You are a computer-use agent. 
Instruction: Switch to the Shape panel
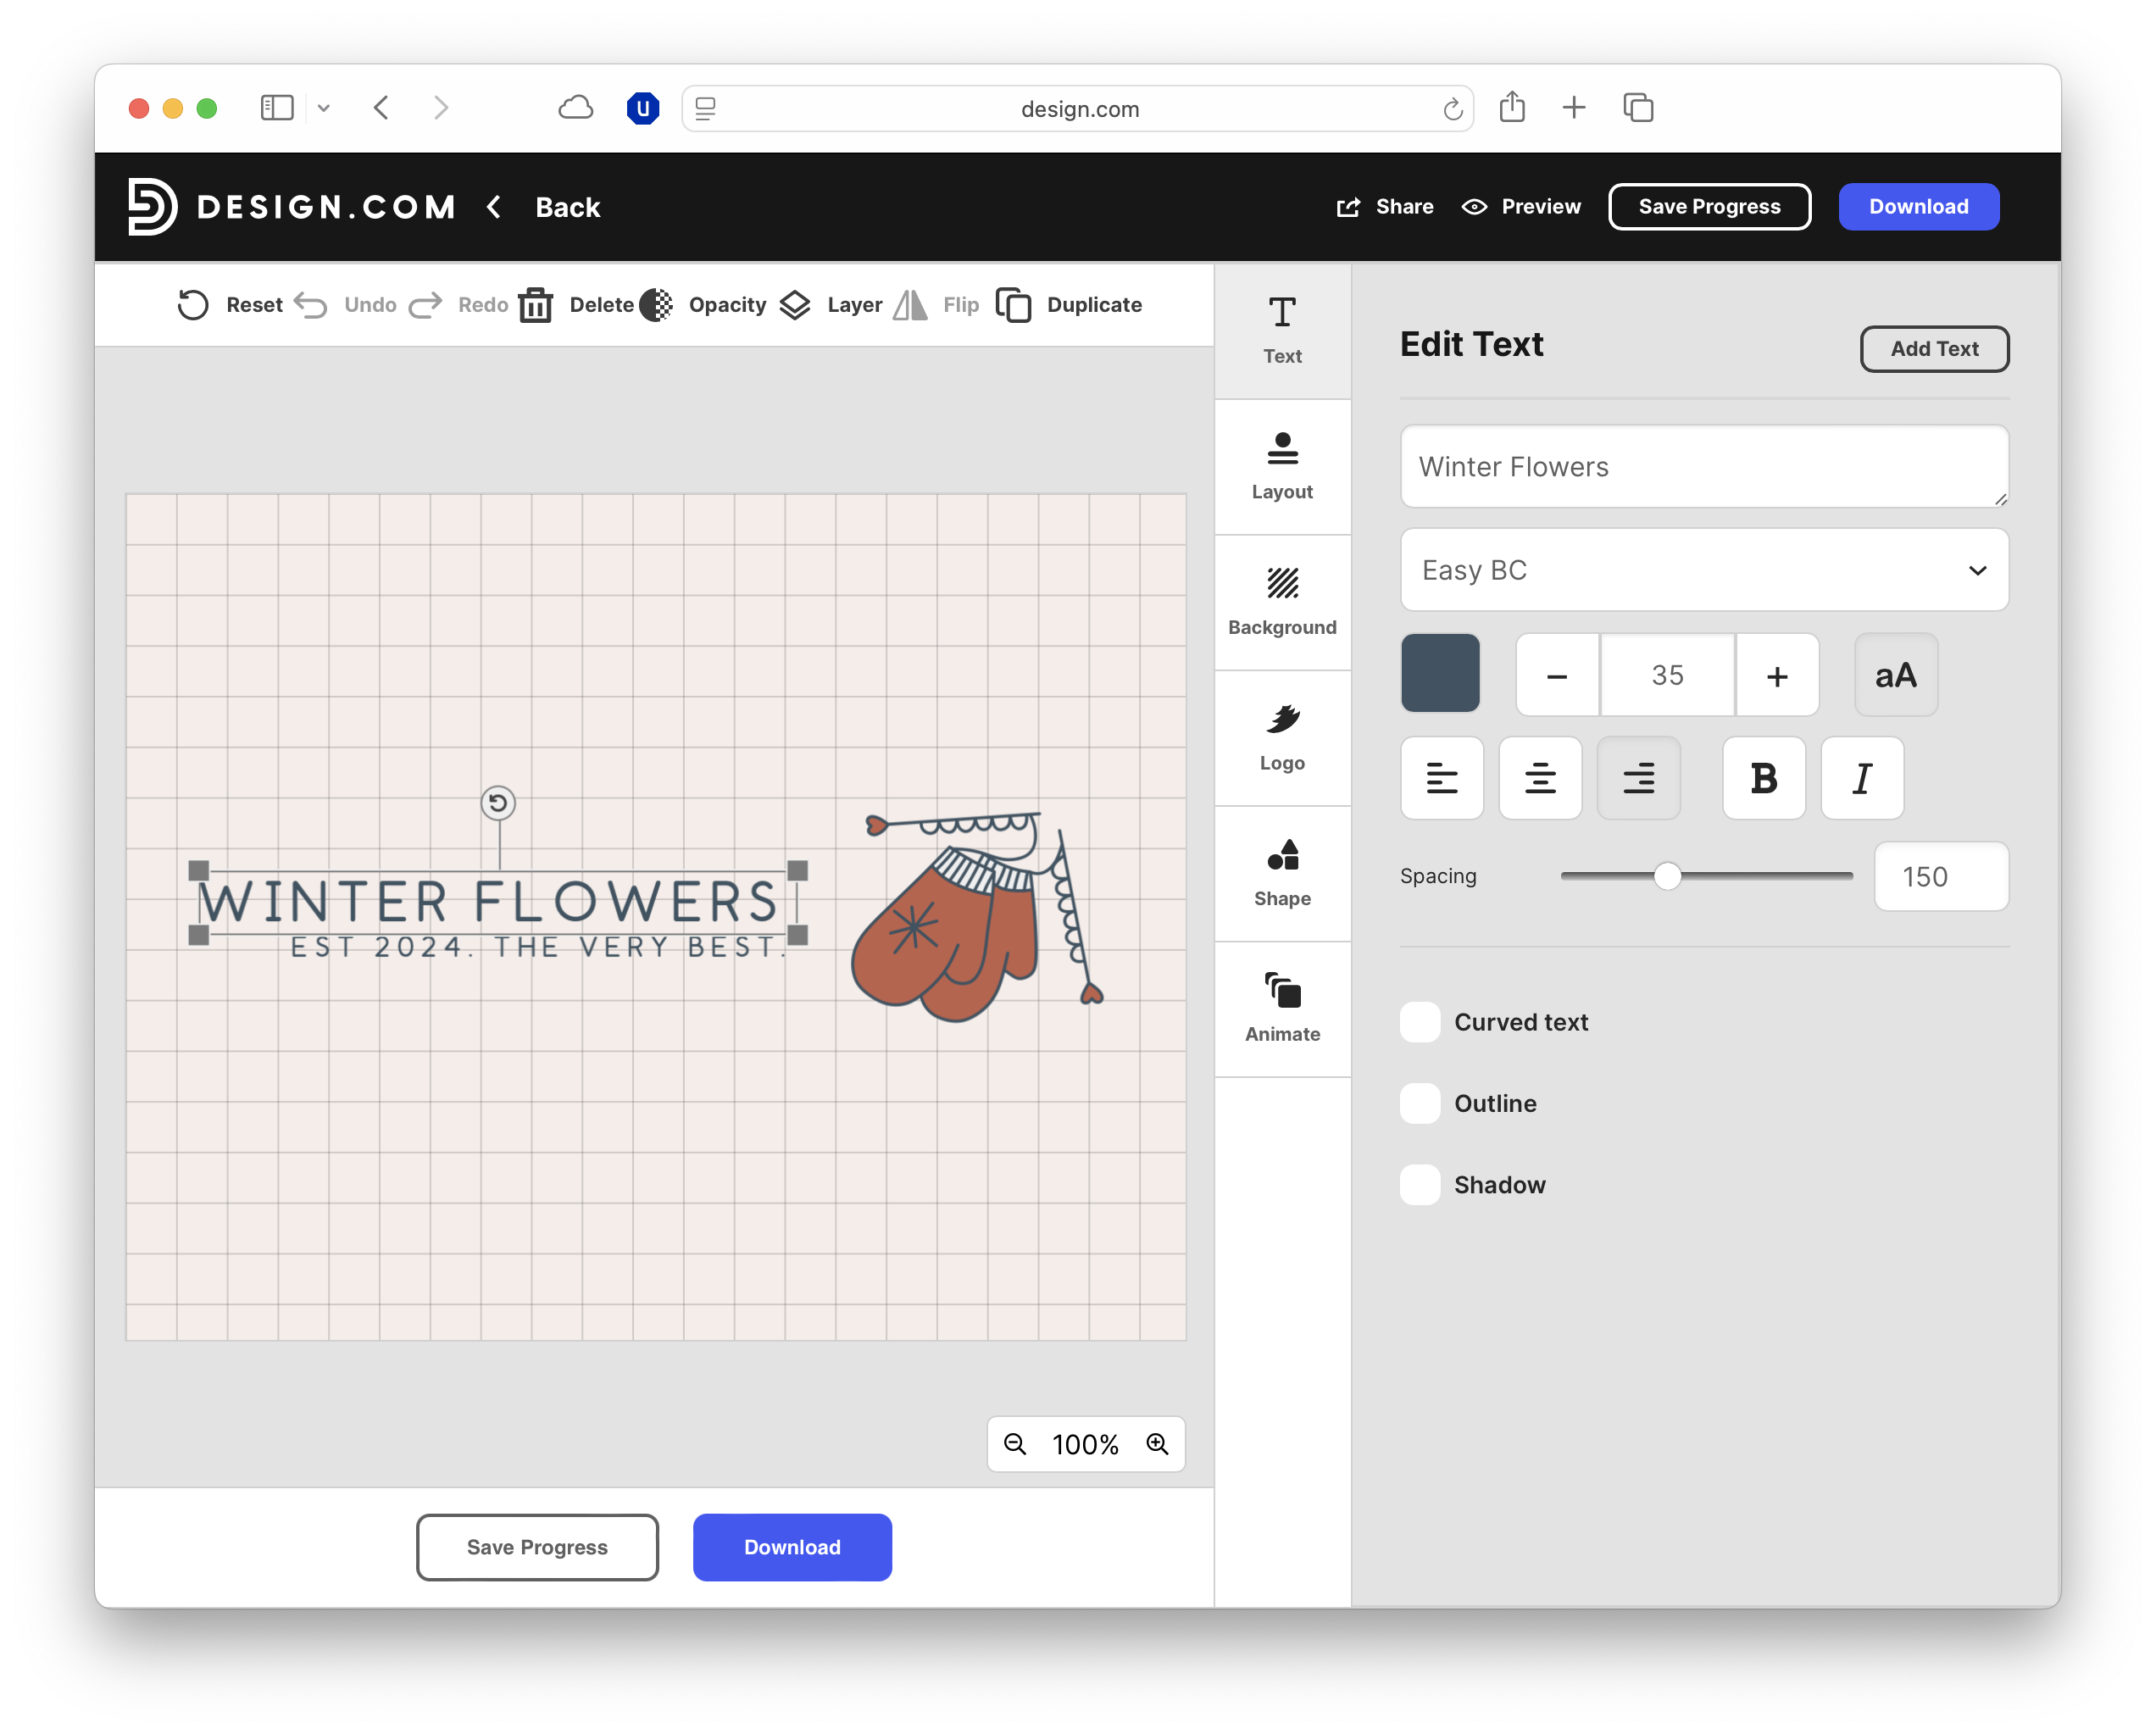point(1282,873)
